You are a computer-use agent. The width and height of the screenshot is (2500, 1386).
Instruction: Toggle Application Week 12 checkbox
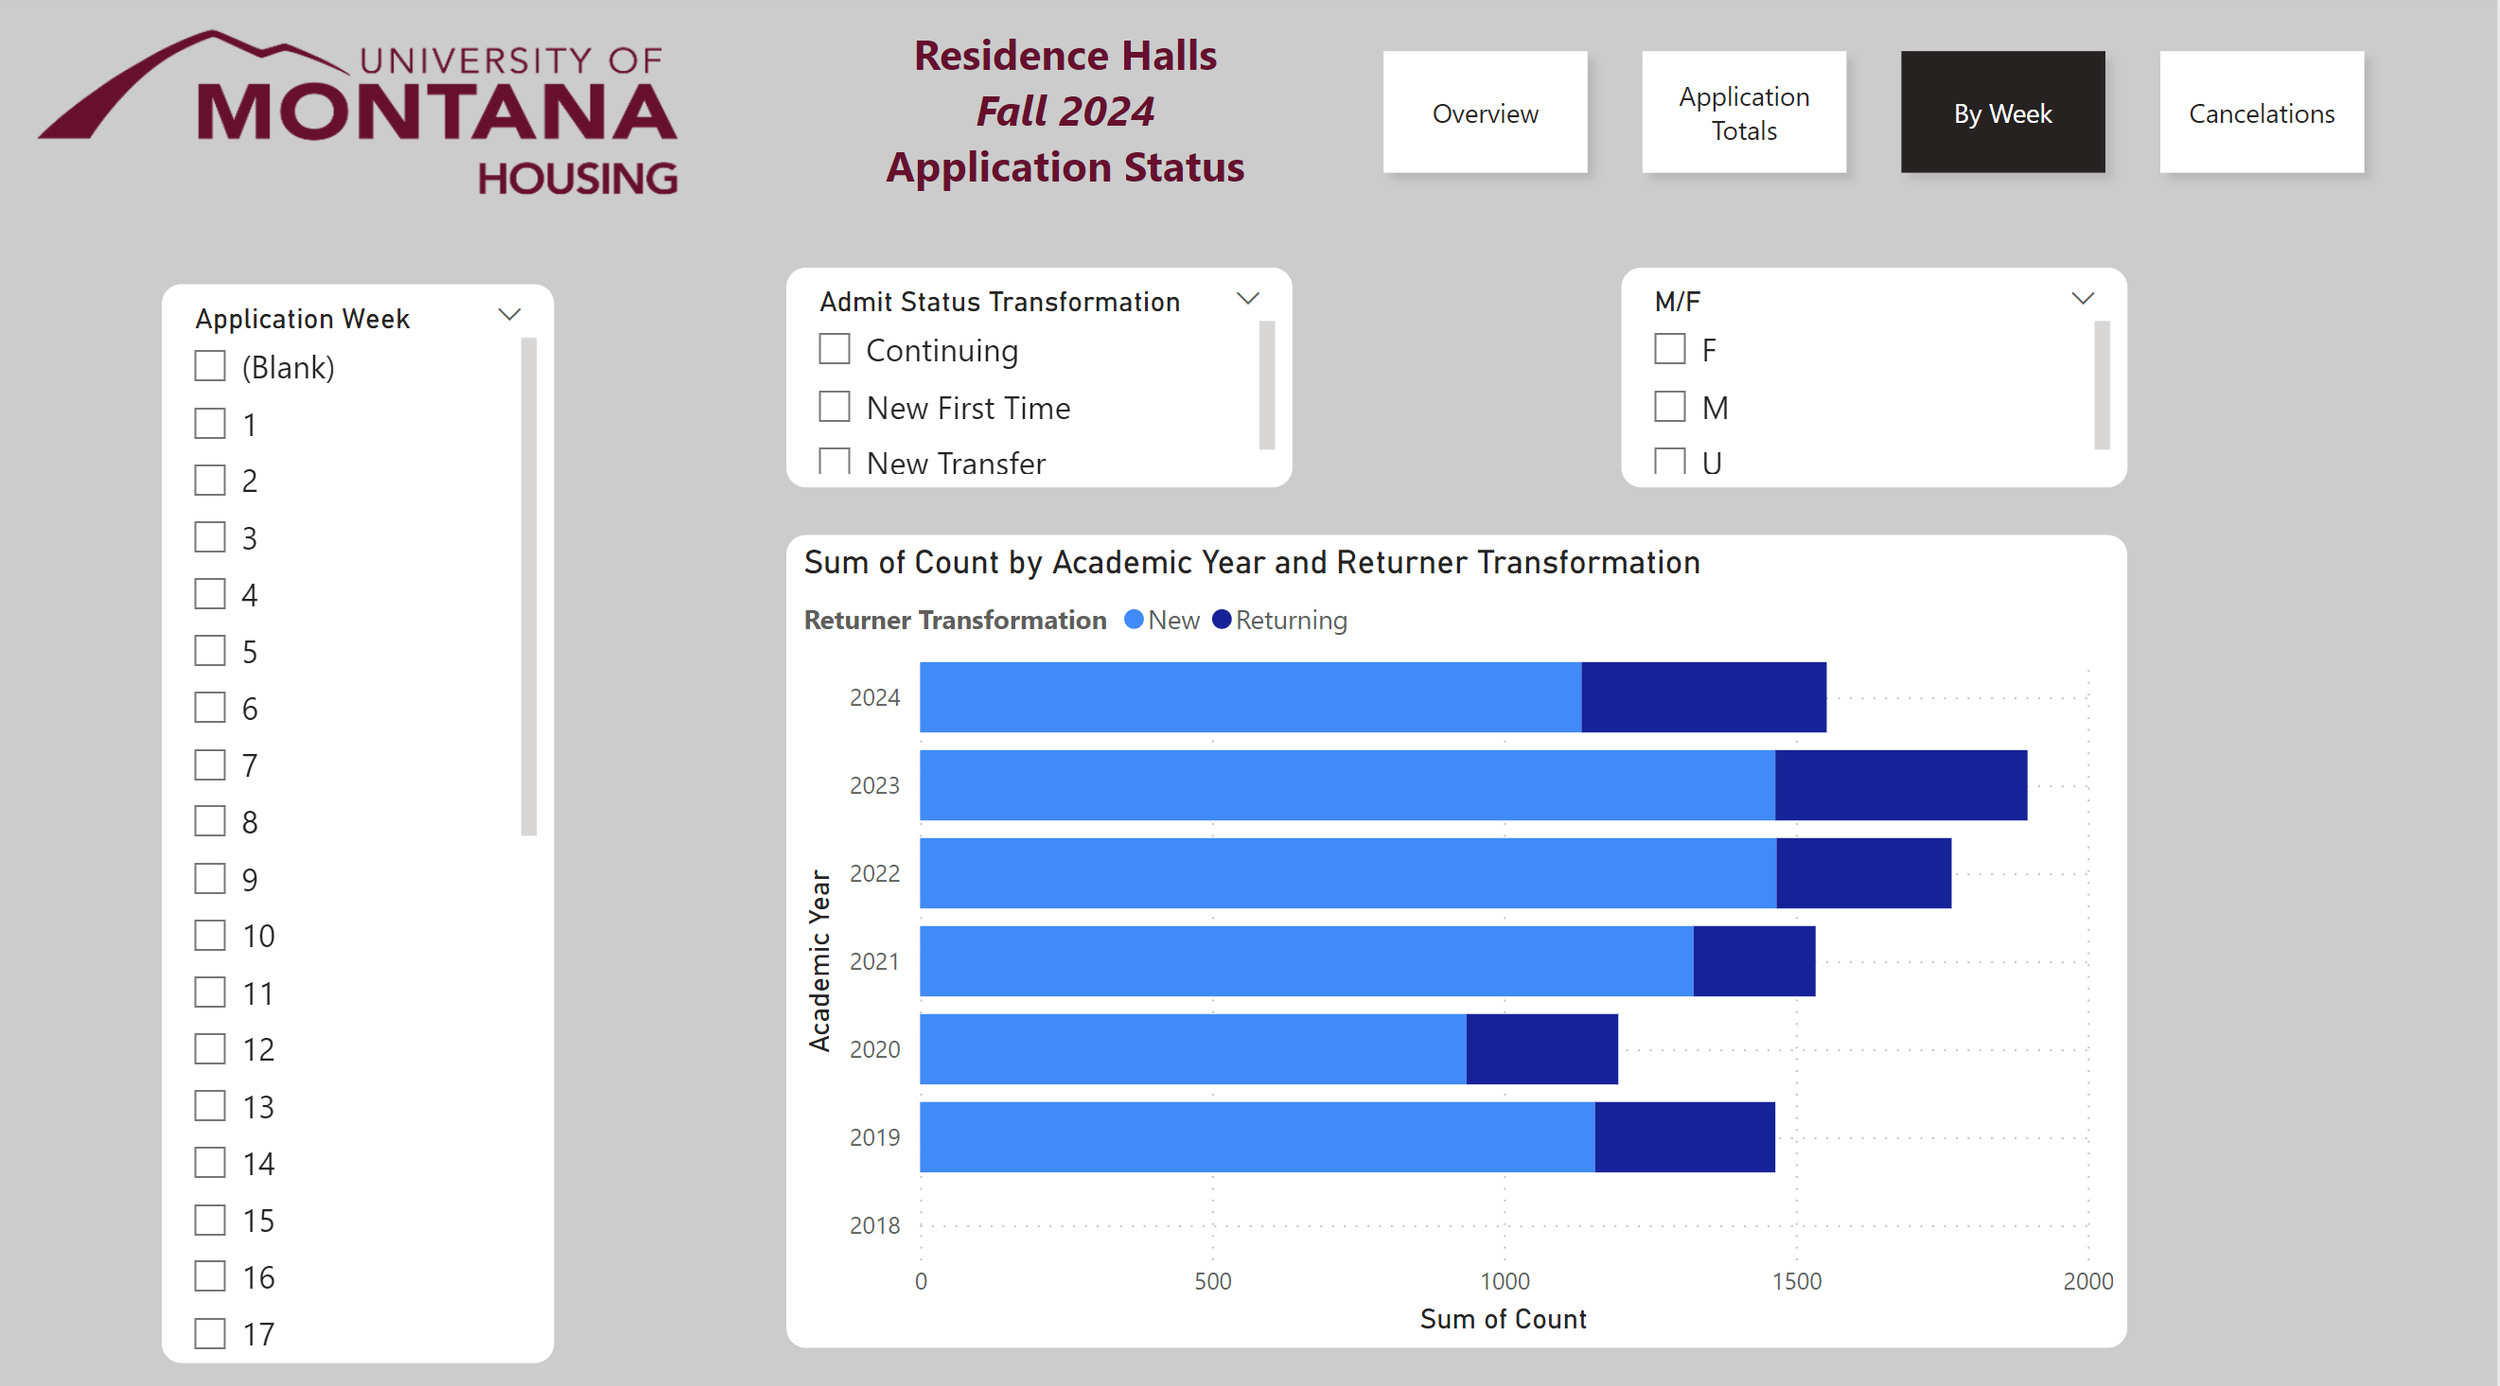(x=210, y=1049)
